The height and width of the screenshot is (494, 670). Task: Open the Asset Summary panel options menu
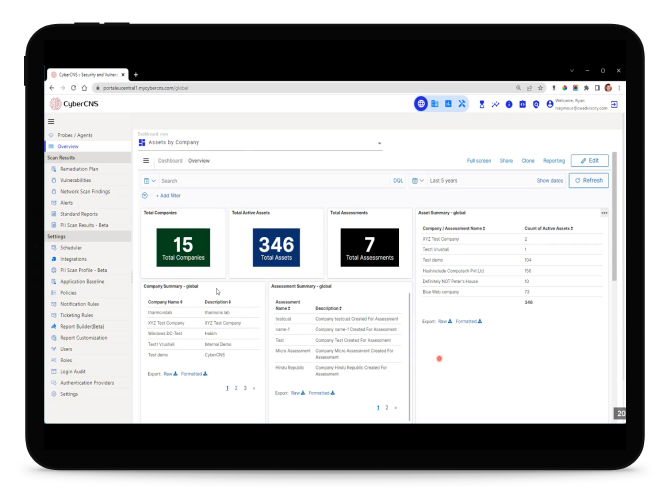pyautogui.click(x=603, y=213)
